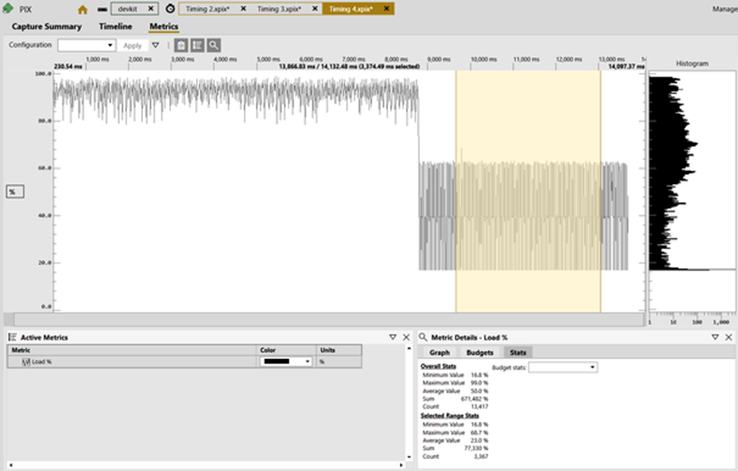Viewport: 738px width, 471px height.
Task: Click the horizontal scrollbar under the graph
Action: click(x=329, y=320)
